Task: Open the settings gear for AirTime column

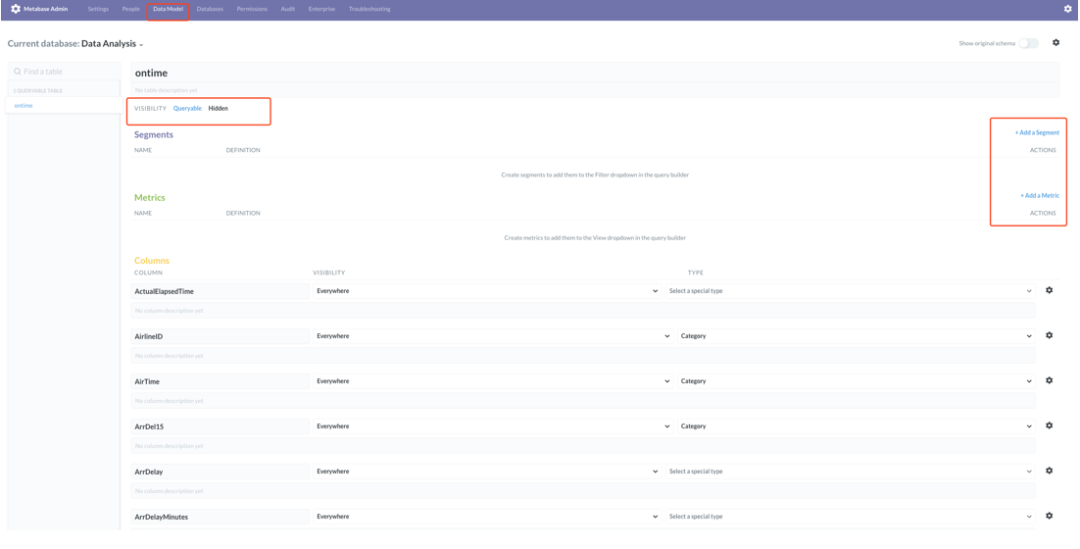Action: 1049,381
